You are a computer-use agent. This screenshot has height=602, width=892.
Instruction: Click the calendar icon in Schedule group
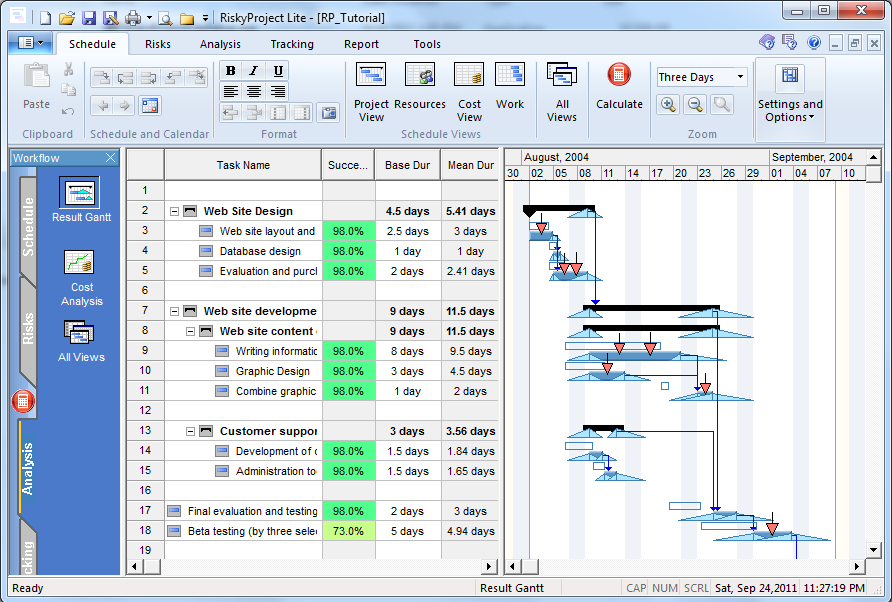tap(150, 105)
